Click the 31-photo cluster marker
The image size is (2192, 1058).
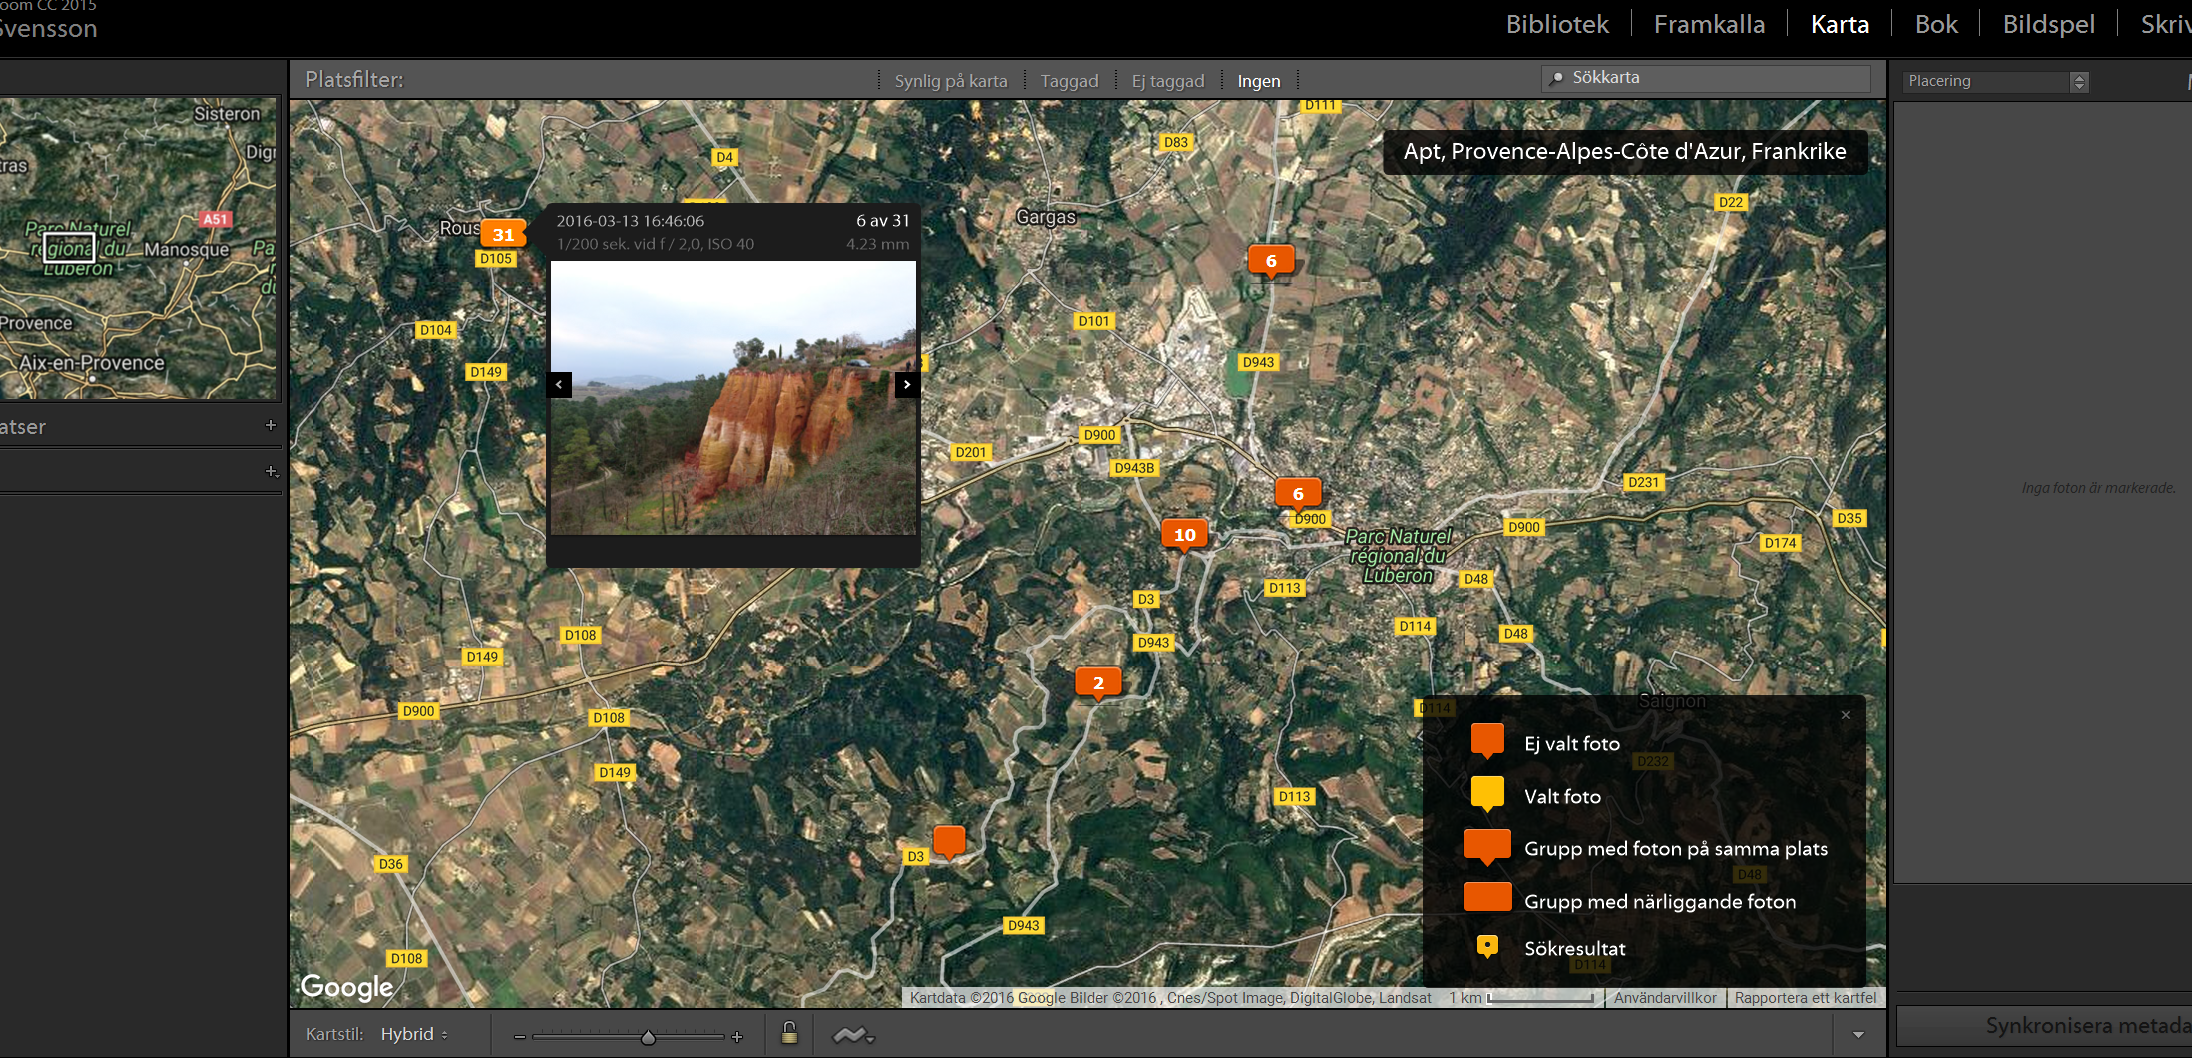point(503,234)
